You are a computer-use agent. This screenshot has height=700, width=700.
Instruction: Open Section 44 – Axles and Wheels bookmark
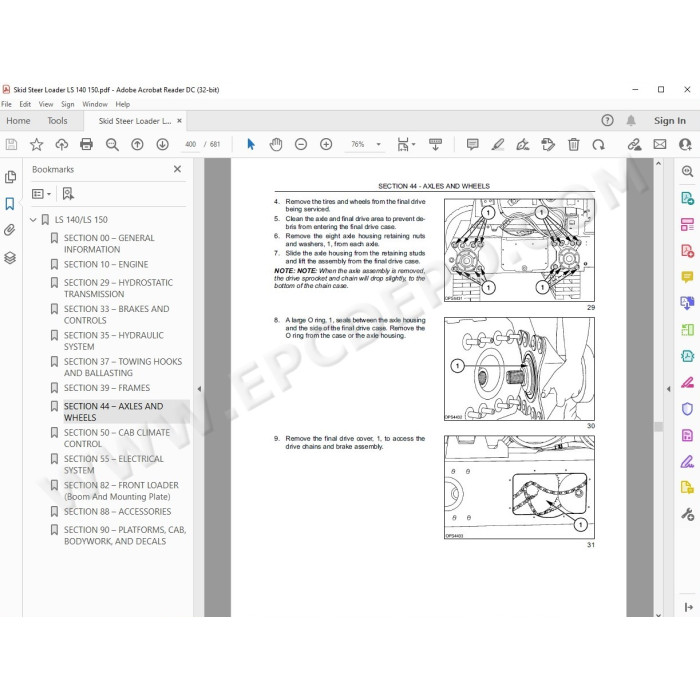coord(113,412)
